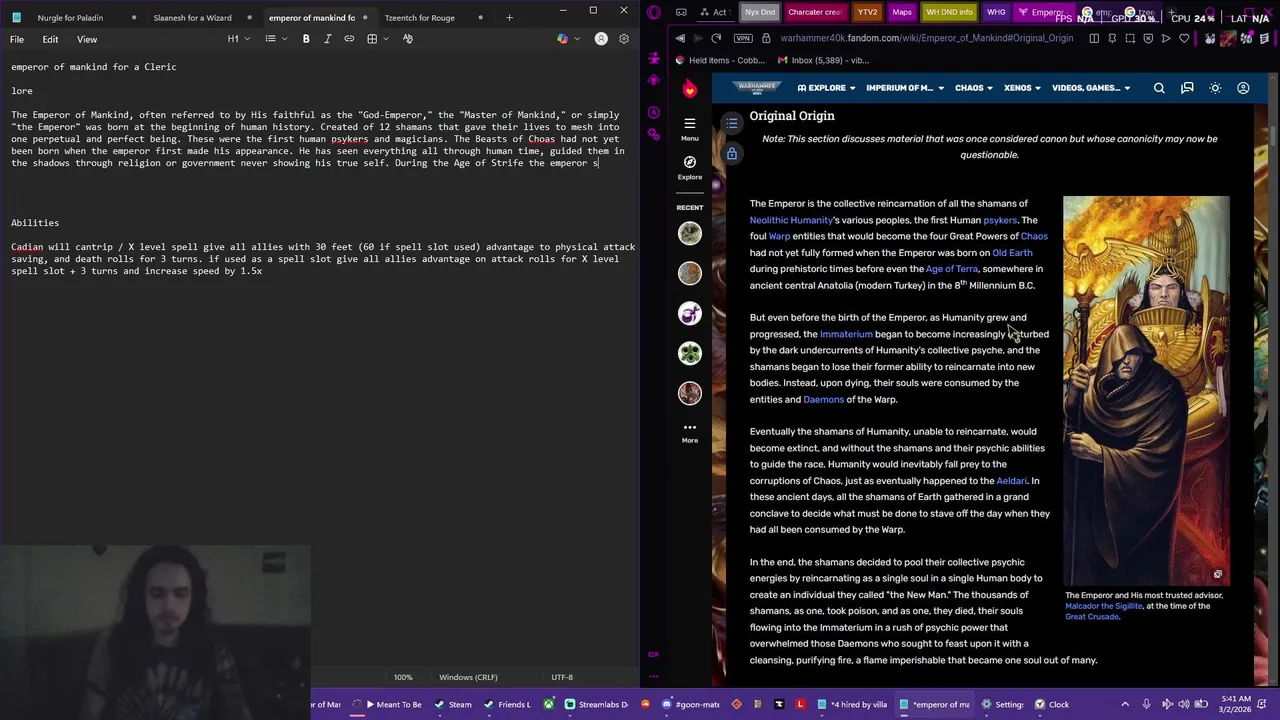Open wiki search magnifier icon

(x=1159, y=88)
